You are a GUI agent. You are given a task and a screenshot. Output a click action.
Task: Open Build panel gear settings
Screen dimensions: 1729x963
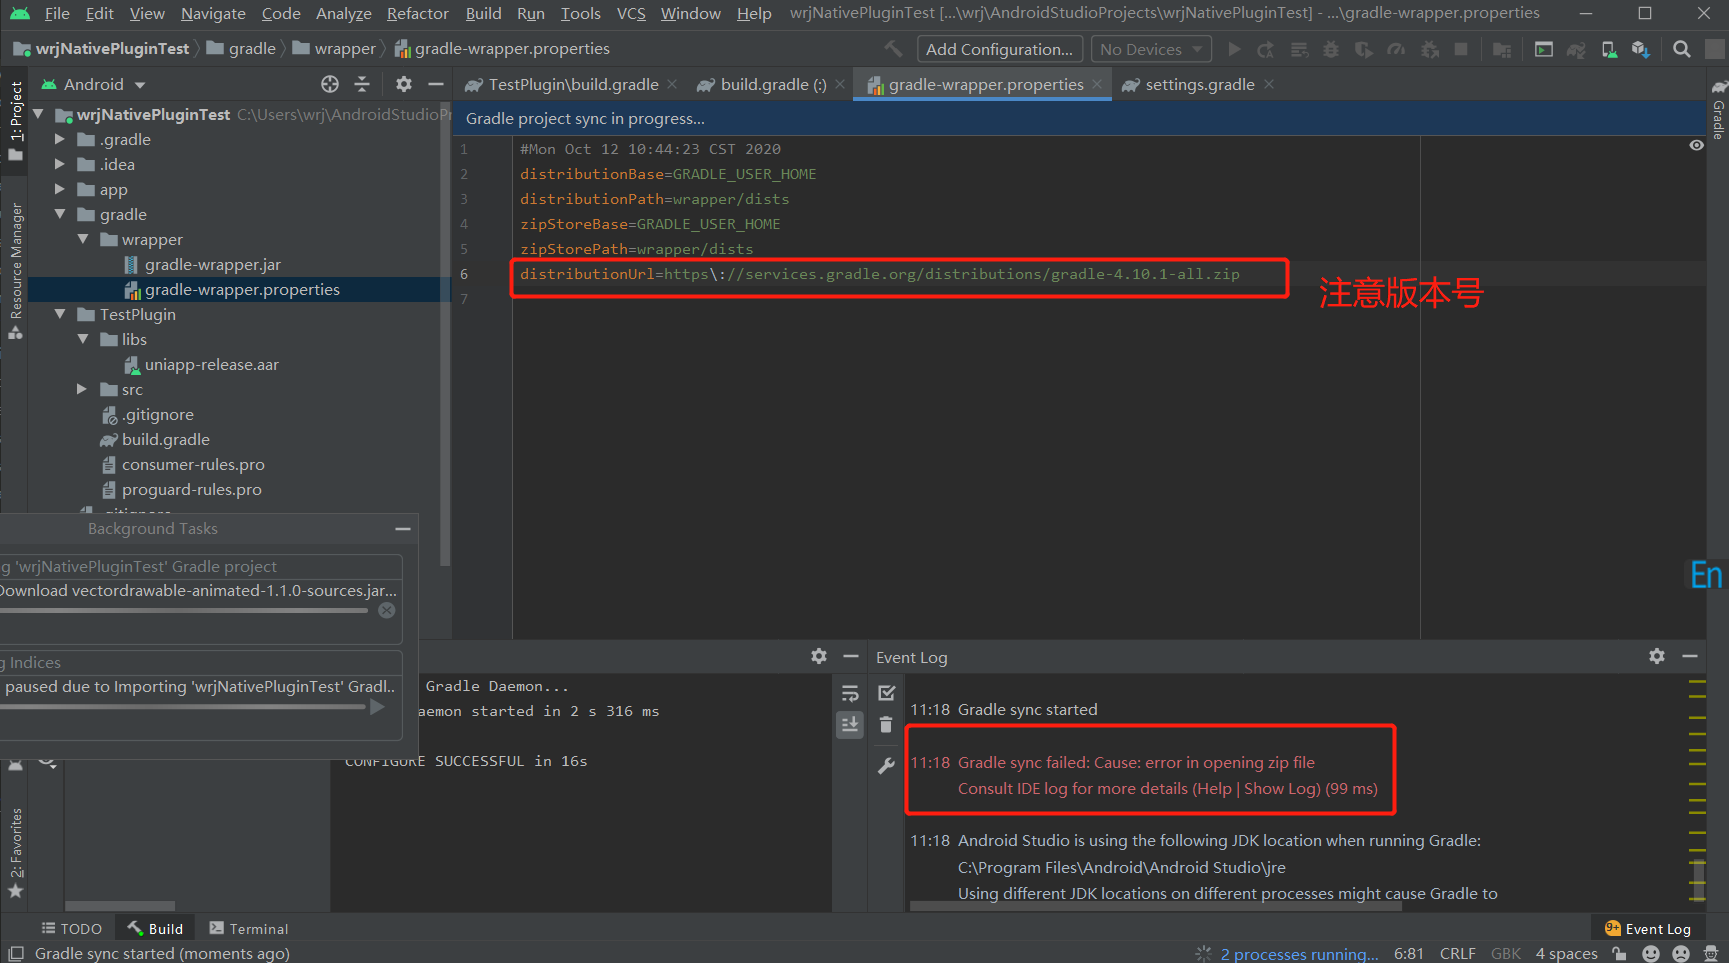(x=819, y=656)
